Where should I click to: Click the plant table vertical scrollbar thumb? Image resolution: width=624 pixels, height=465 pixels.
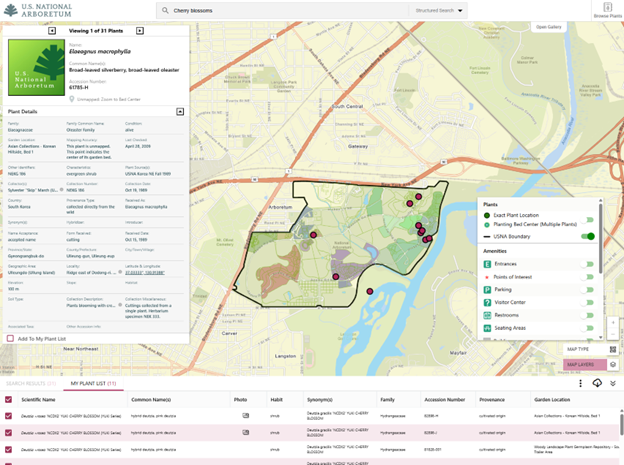[621, 424]
